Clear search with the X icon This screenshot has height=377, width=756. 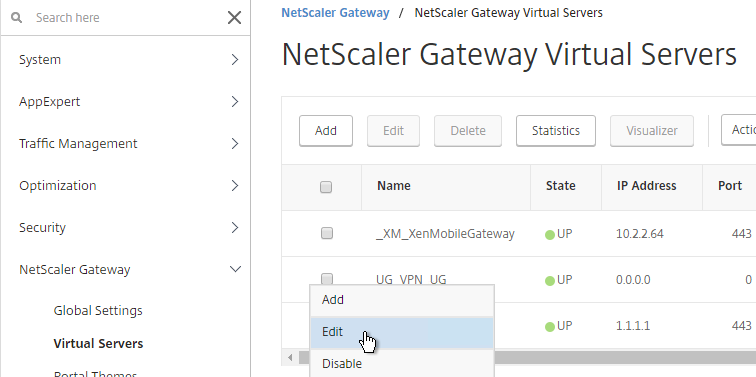234,18
